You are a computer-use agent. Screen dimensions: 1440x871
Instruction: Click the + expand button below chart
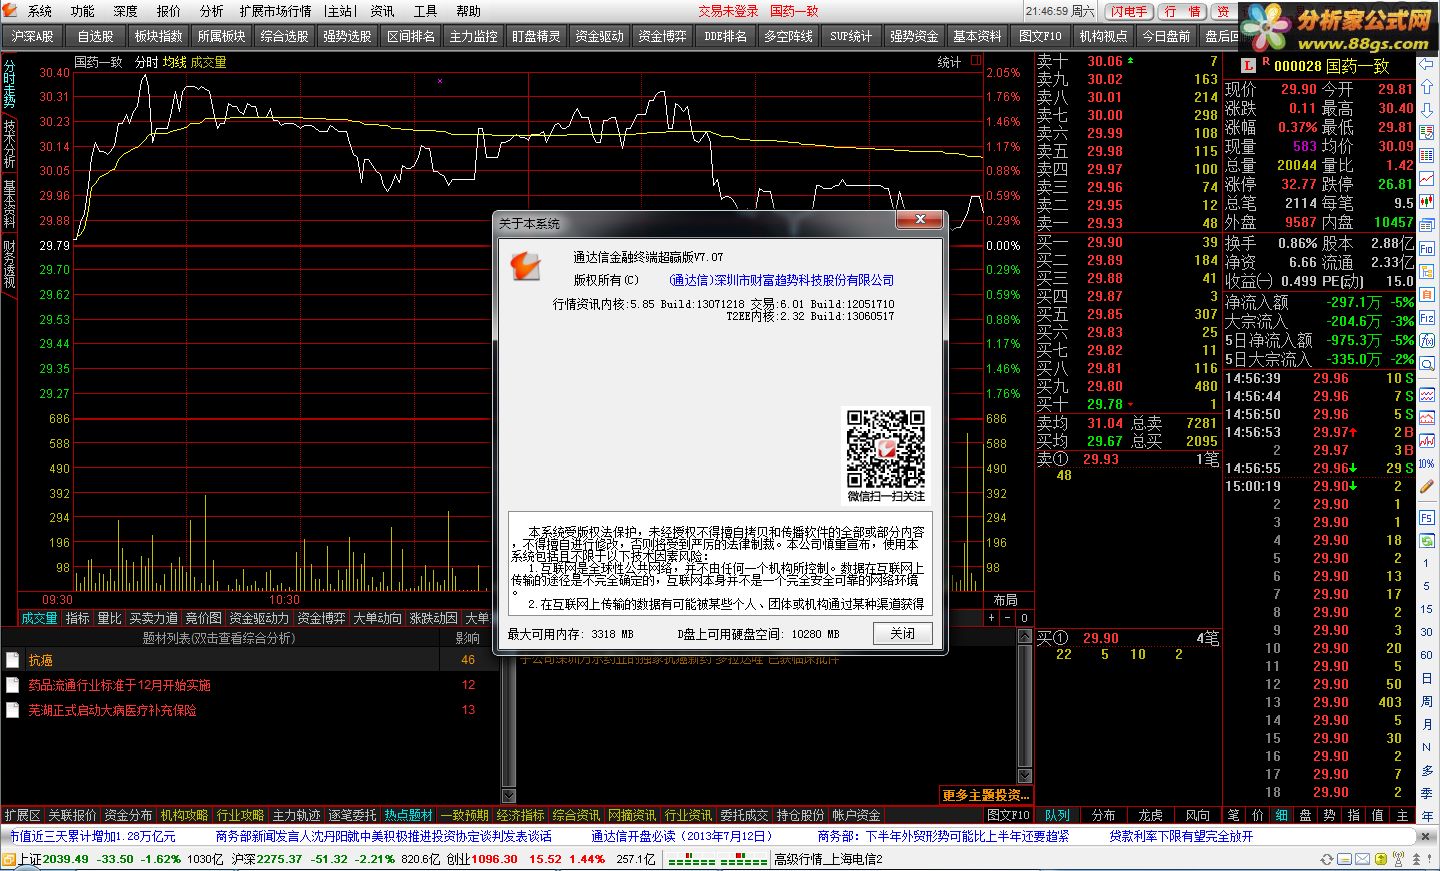[x=992, y=618]
